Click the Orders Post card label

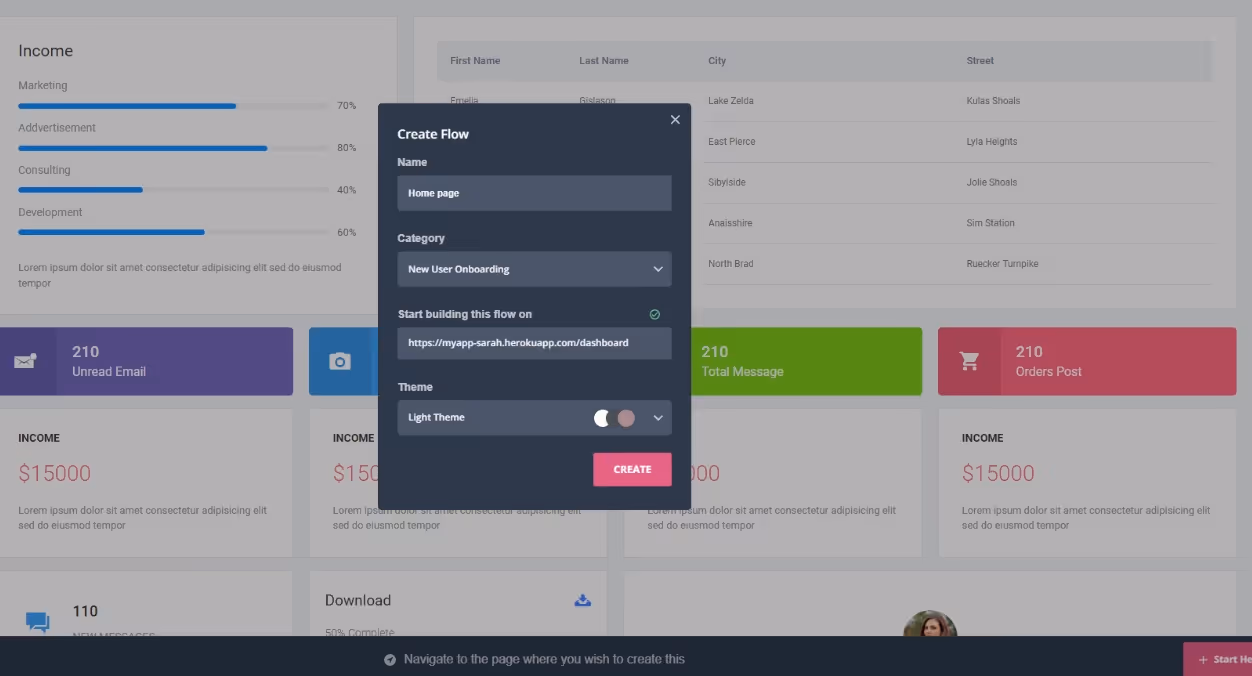(1048, 372)
